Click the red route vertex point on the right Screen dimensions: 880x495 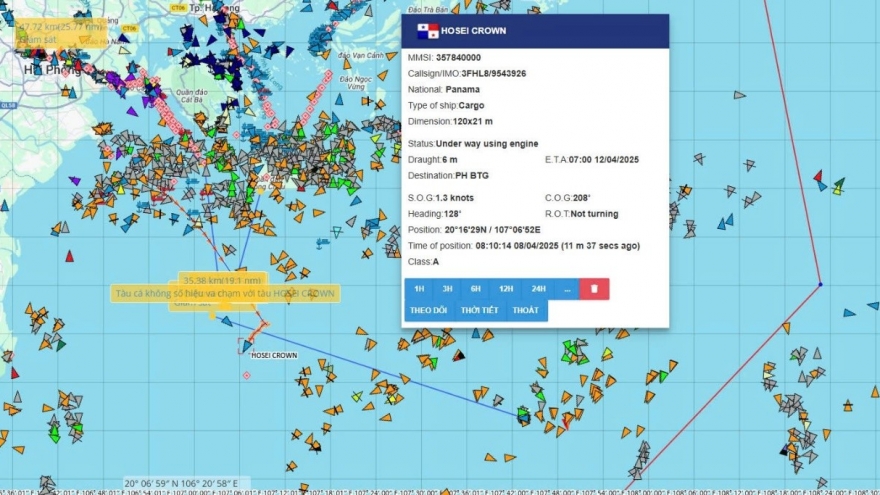point(820,284)
